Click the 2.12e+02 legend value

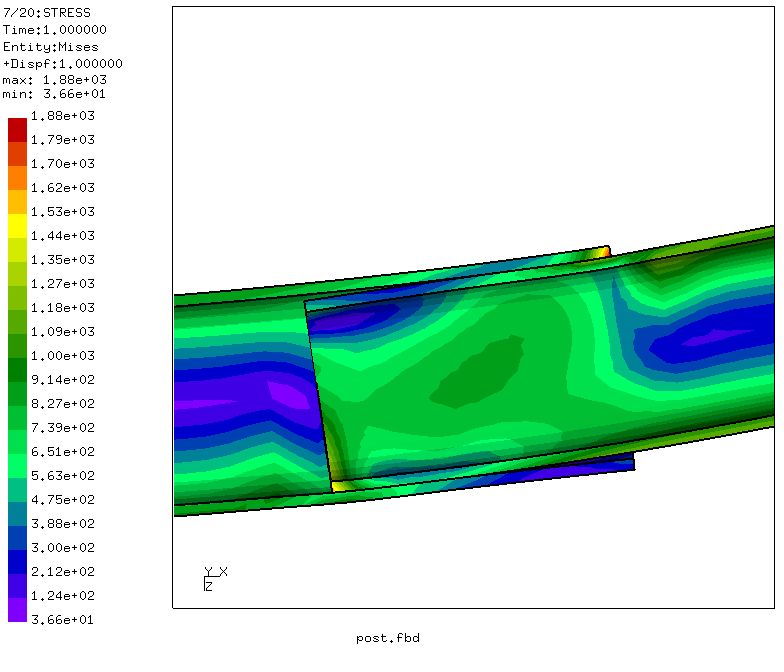(62, 572)
